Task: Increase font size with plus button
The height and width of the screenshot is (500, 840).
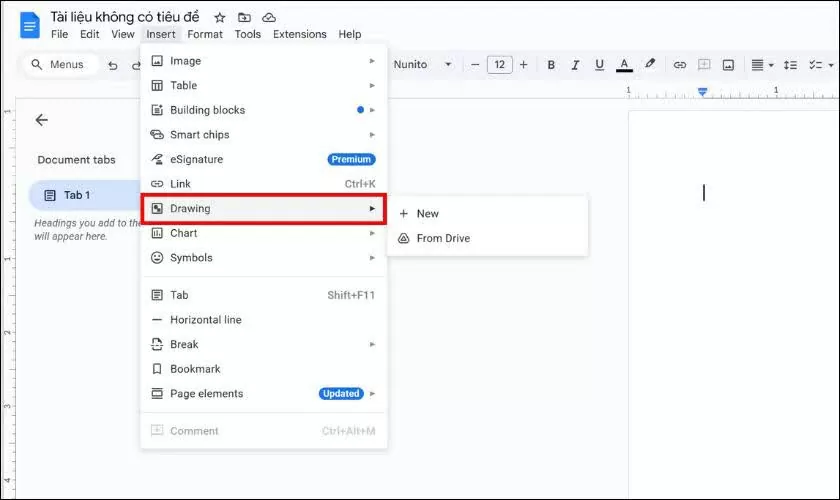Action: pos(523,65)
